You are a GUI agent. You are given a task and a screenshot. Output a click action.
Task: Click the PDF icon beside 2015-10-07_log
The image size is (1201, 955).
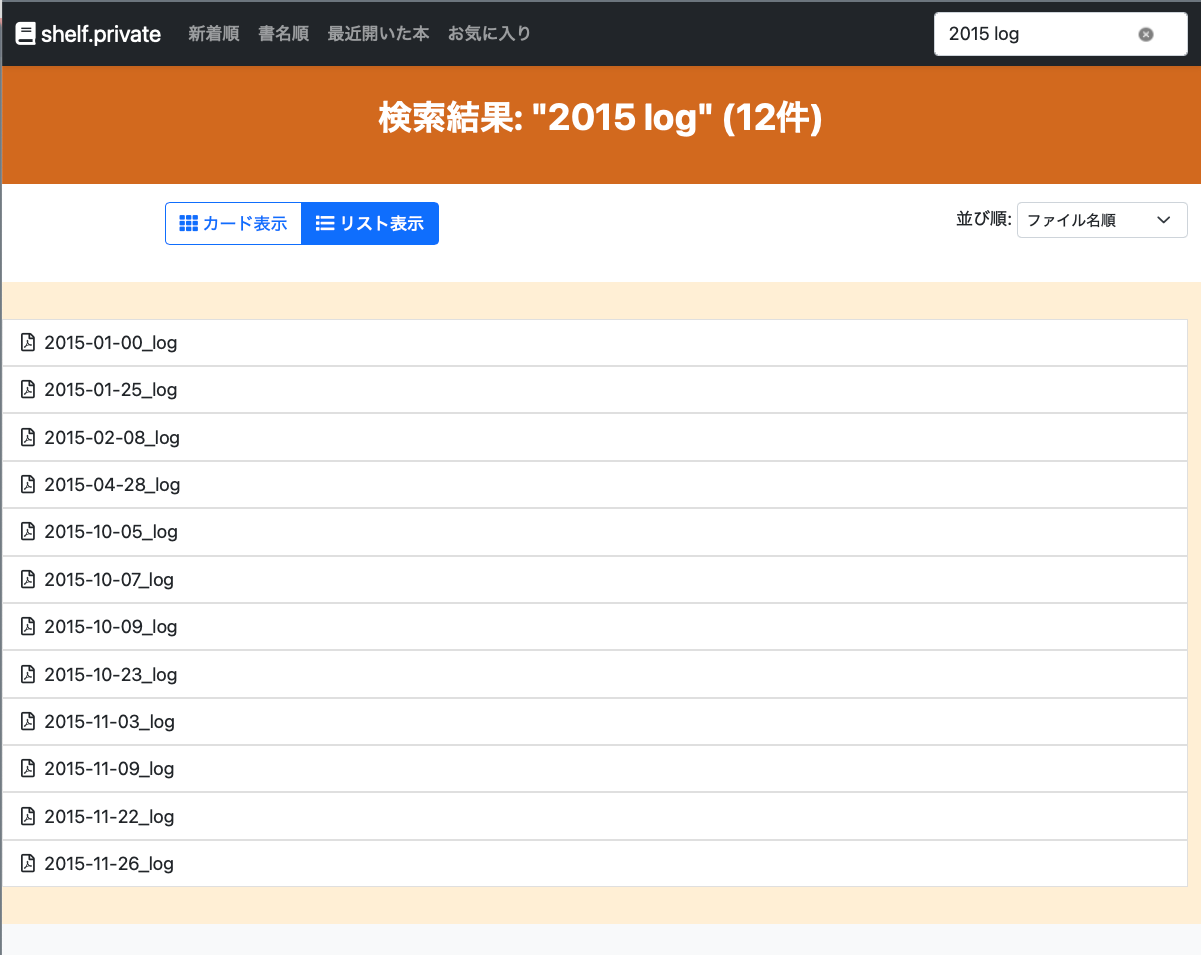coord(28,580)
